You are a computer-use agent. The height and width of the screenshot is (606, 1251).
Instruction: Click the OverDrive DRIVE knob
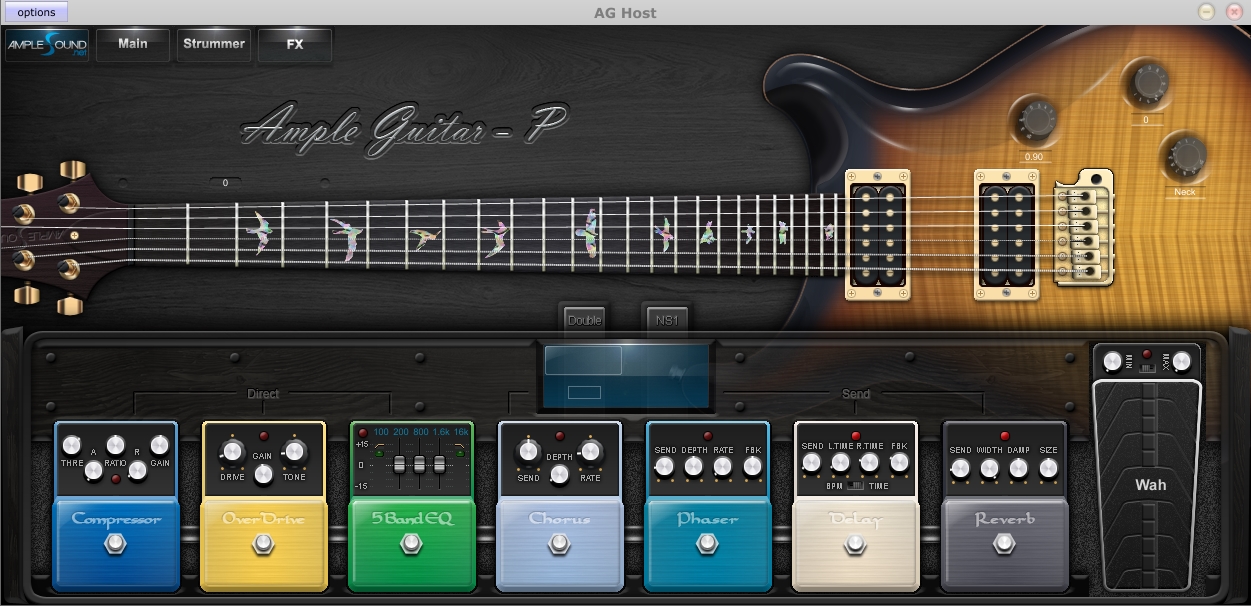[x=232, y=452]
